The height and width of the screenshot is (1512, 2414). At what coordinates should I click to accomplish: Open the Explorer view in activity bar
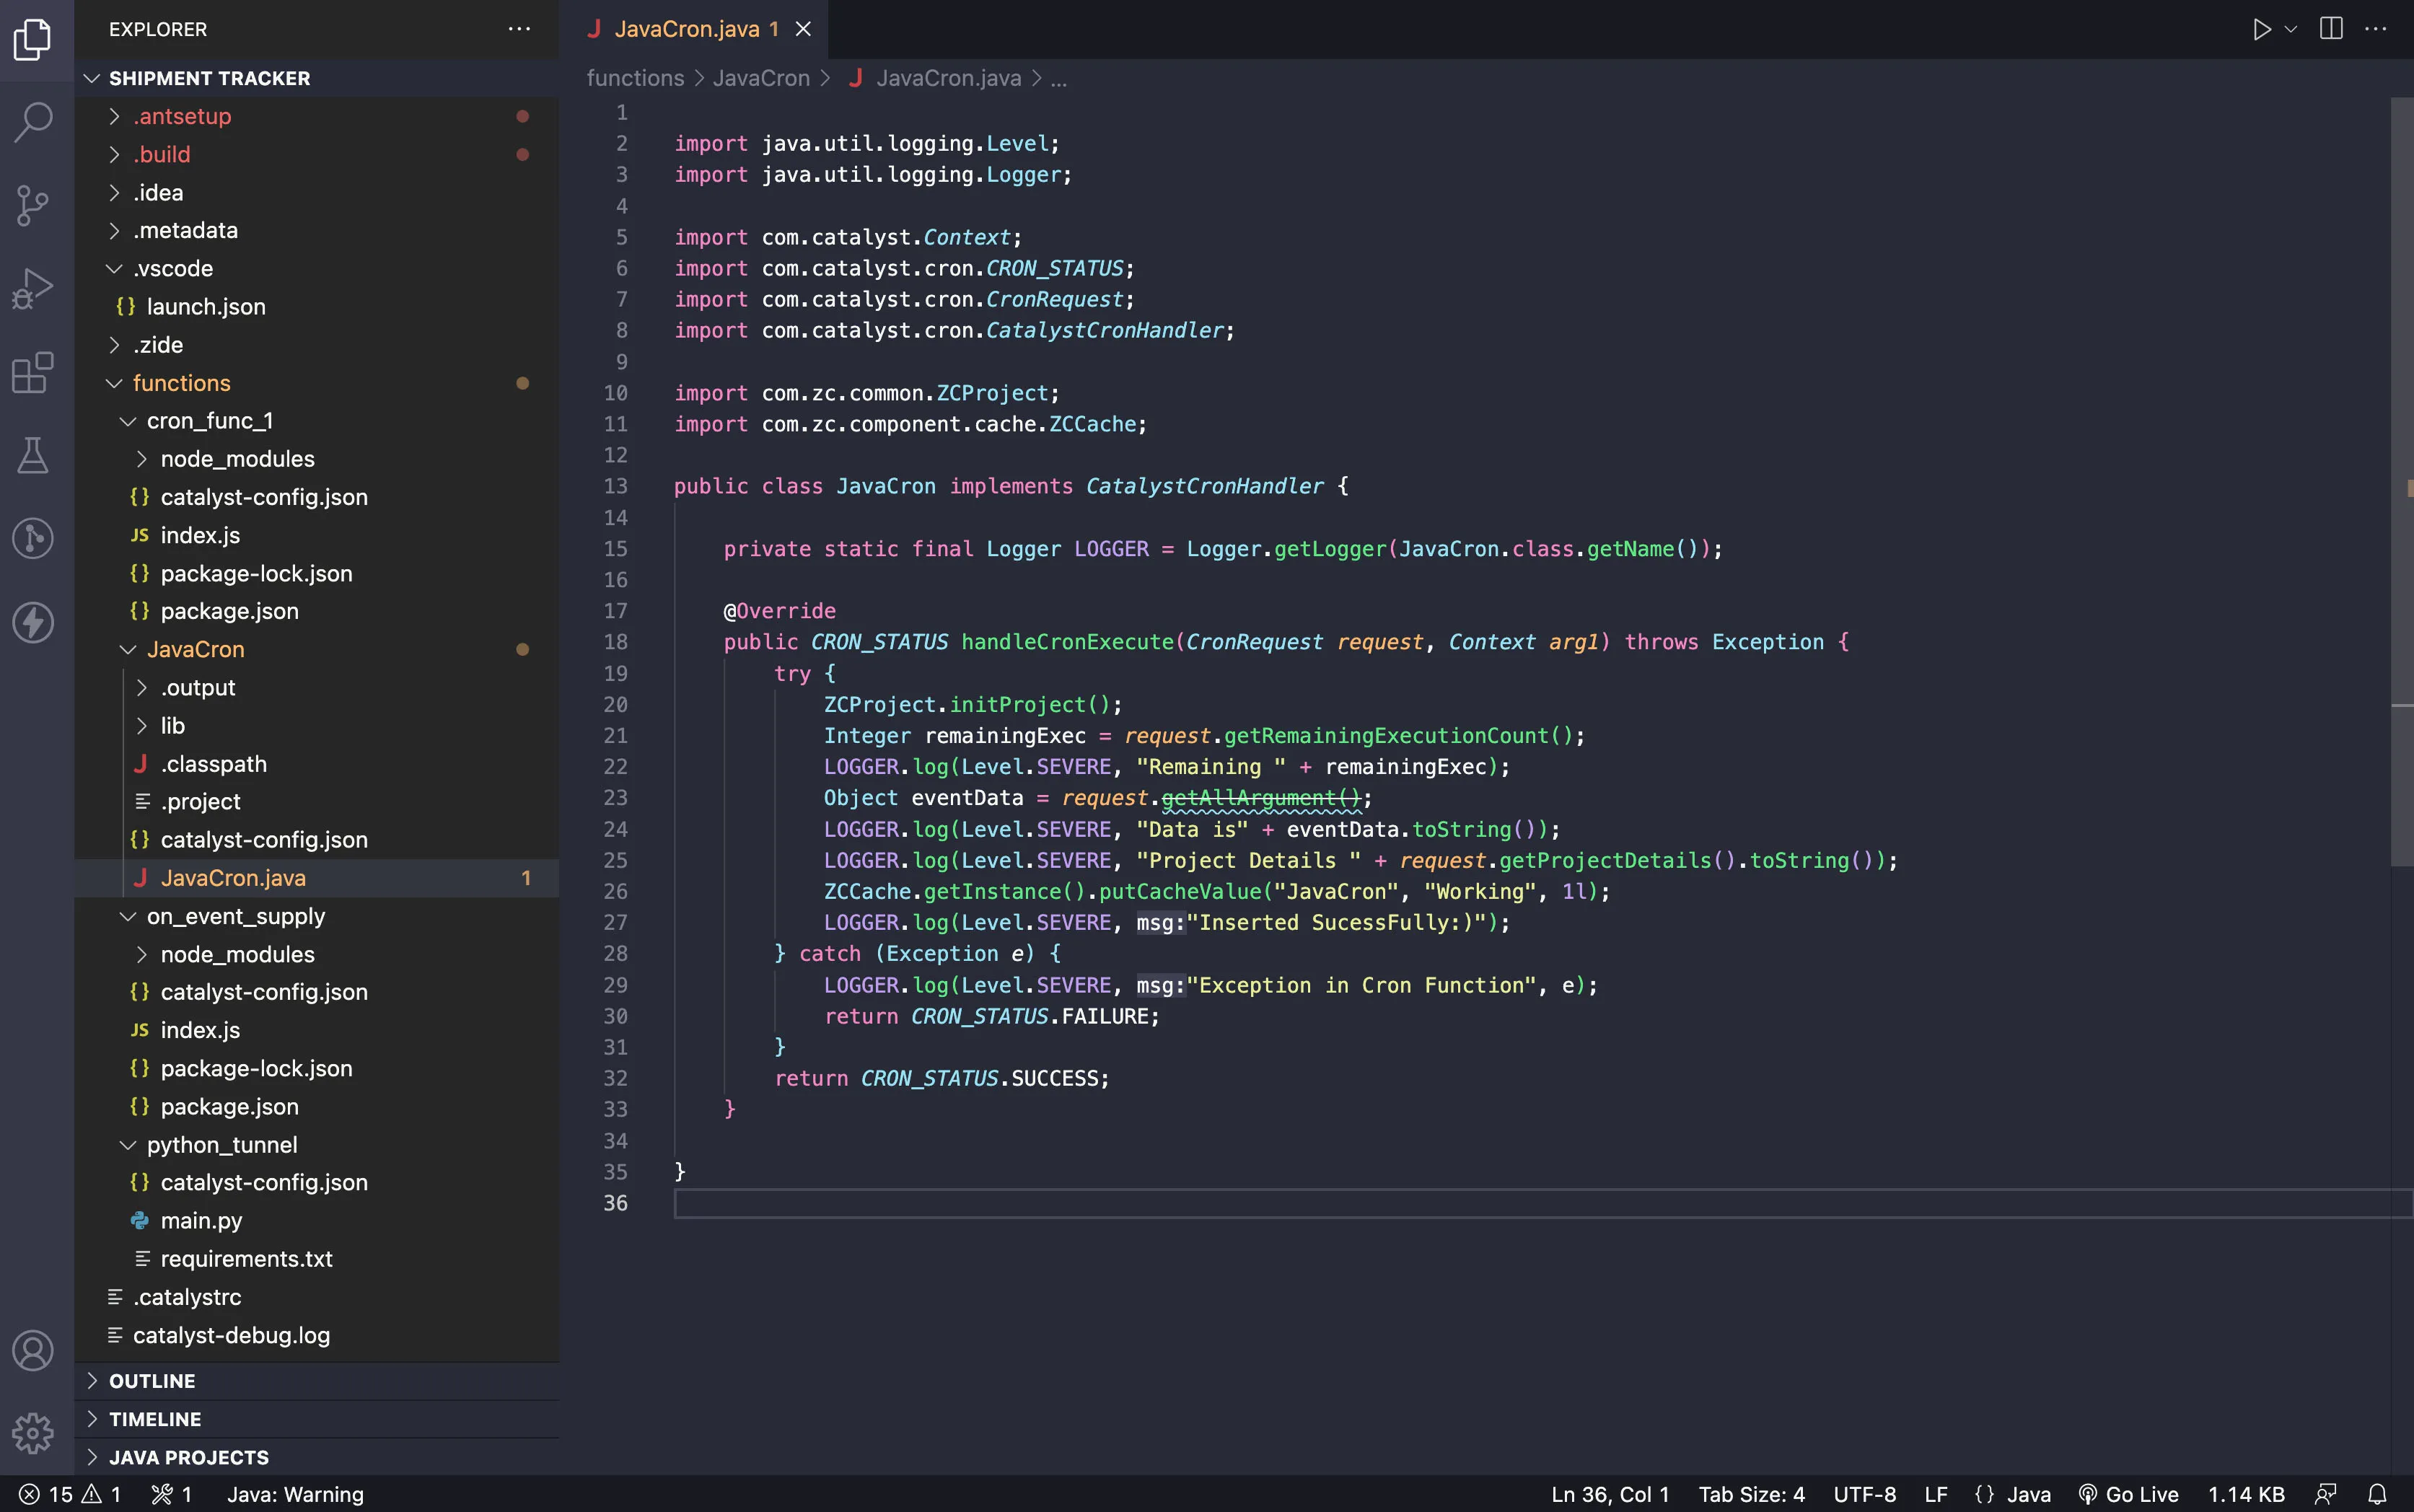point(33,38)
